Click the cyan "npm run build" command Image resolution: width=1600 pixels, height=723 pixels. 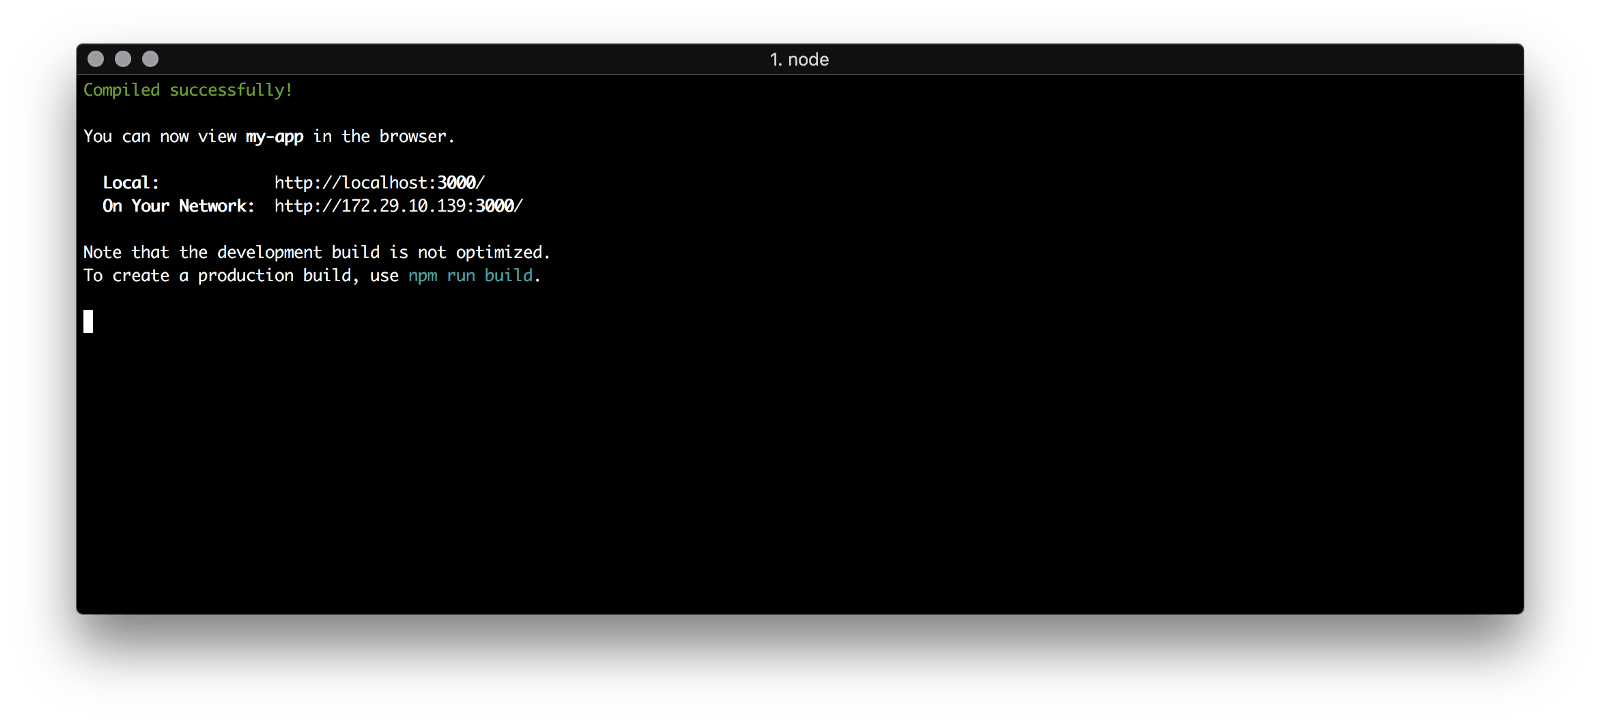click(x=470, y=276)
